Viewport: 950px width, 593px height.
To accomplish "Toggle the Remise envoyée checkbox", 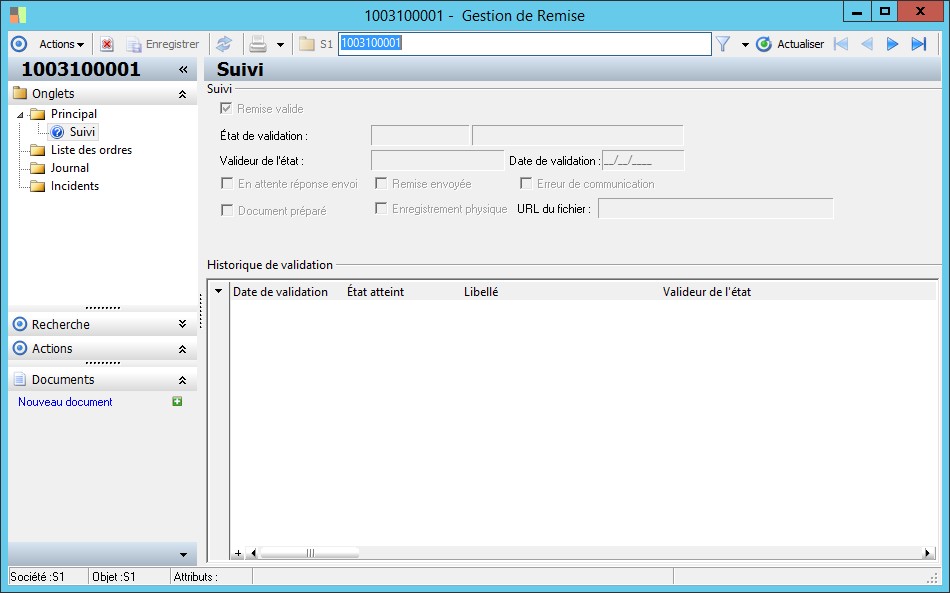I will pyautogui.click(x=382, y=184).
